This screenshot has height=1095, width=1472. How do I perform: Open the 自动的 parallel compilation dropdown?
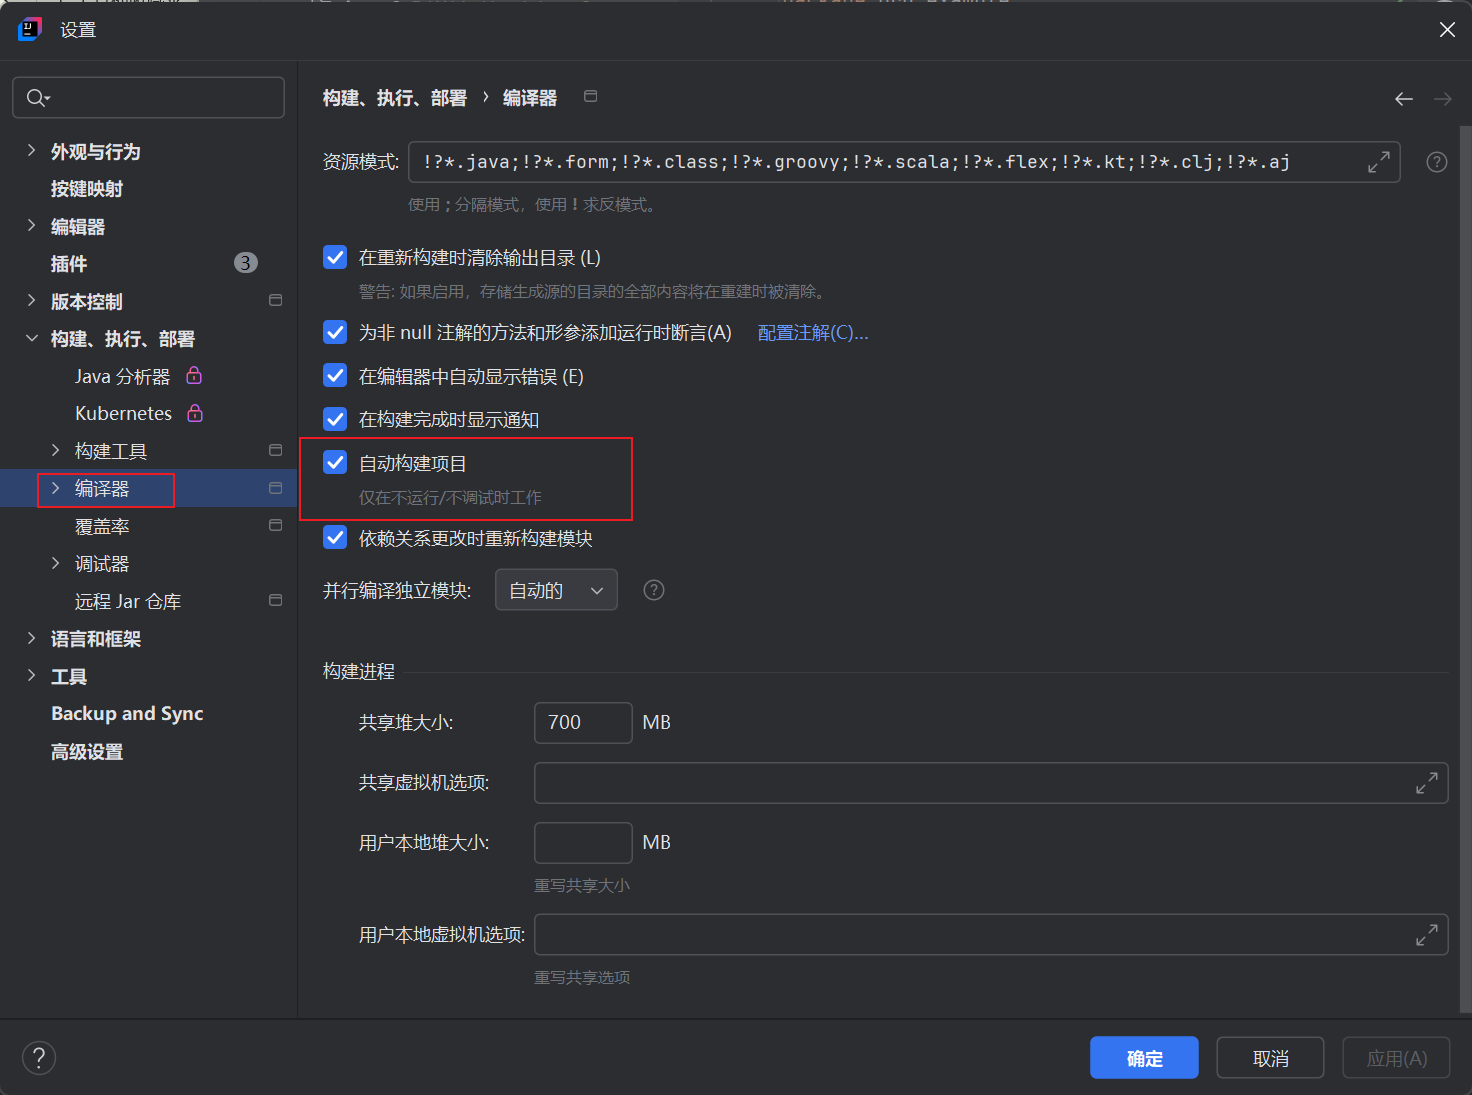556,590
